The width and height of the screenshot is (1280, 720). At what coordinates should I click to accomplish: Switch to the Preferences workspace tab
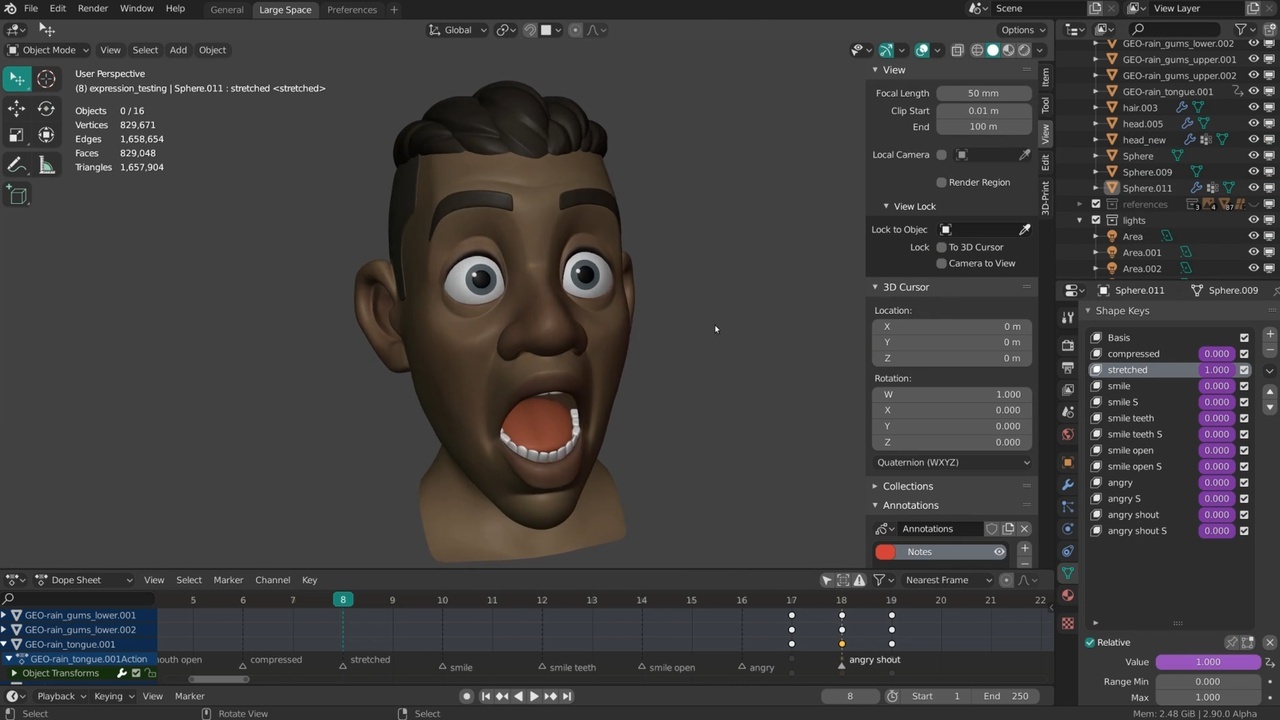(352, 10)
